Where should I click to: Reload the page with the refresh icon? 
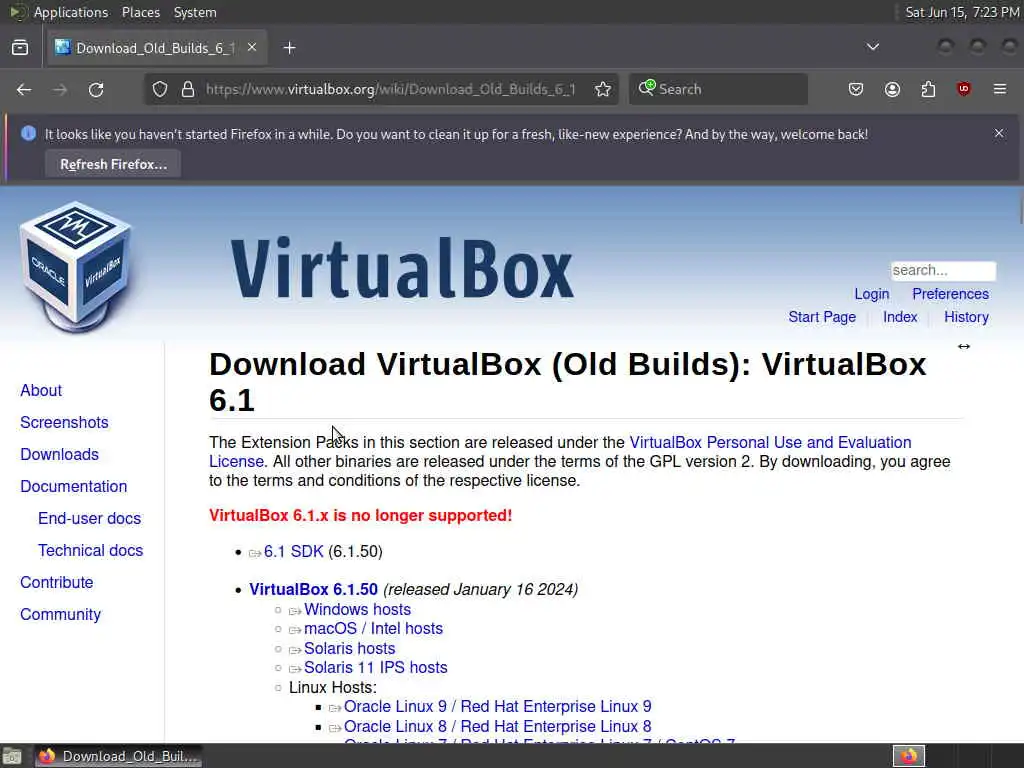click(96, 89)
